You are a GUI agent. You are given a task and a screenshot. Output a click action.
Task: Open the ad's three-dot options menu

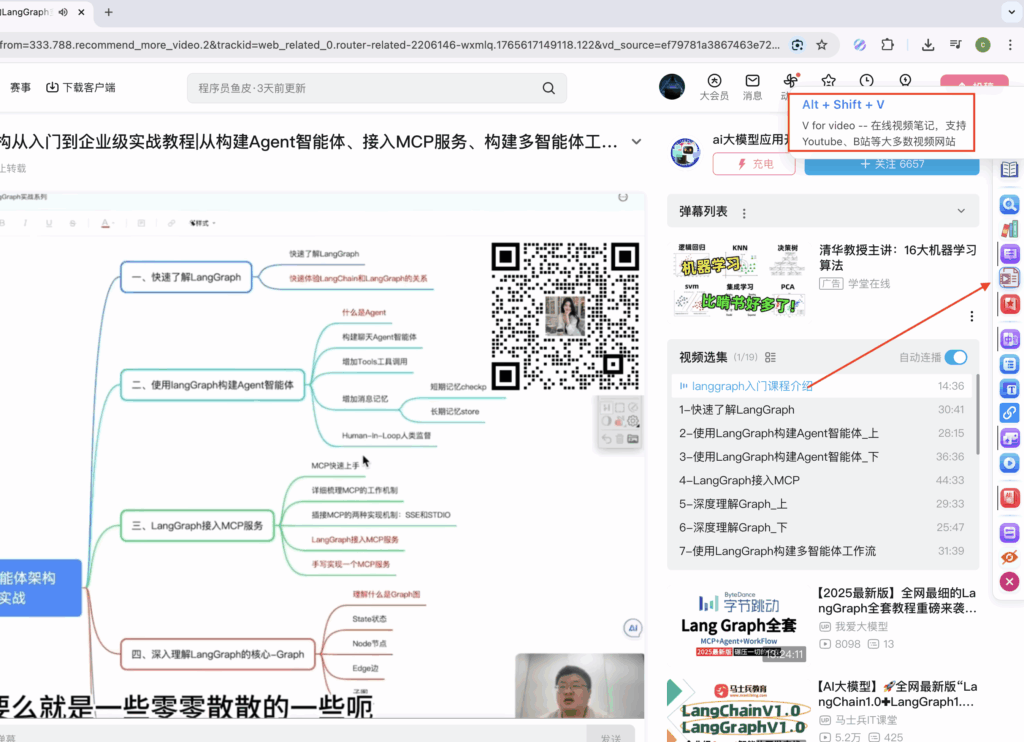pyautogui.click(x=971, y=316)
